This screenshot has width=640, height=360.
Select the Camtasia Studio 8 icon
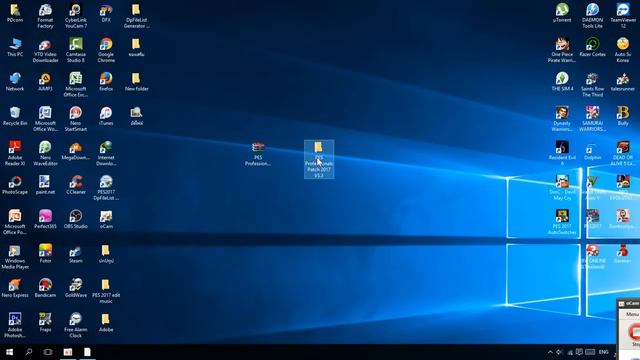coord(76,51)
